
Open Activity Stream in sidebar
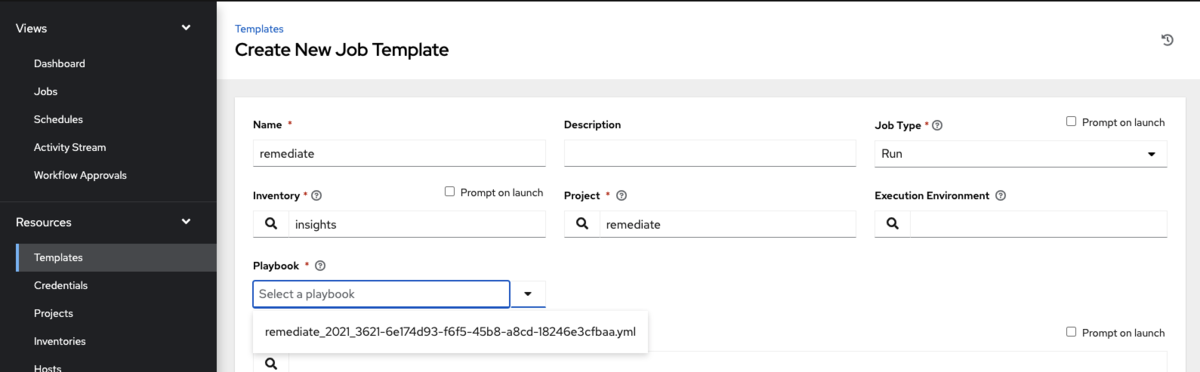70,147
